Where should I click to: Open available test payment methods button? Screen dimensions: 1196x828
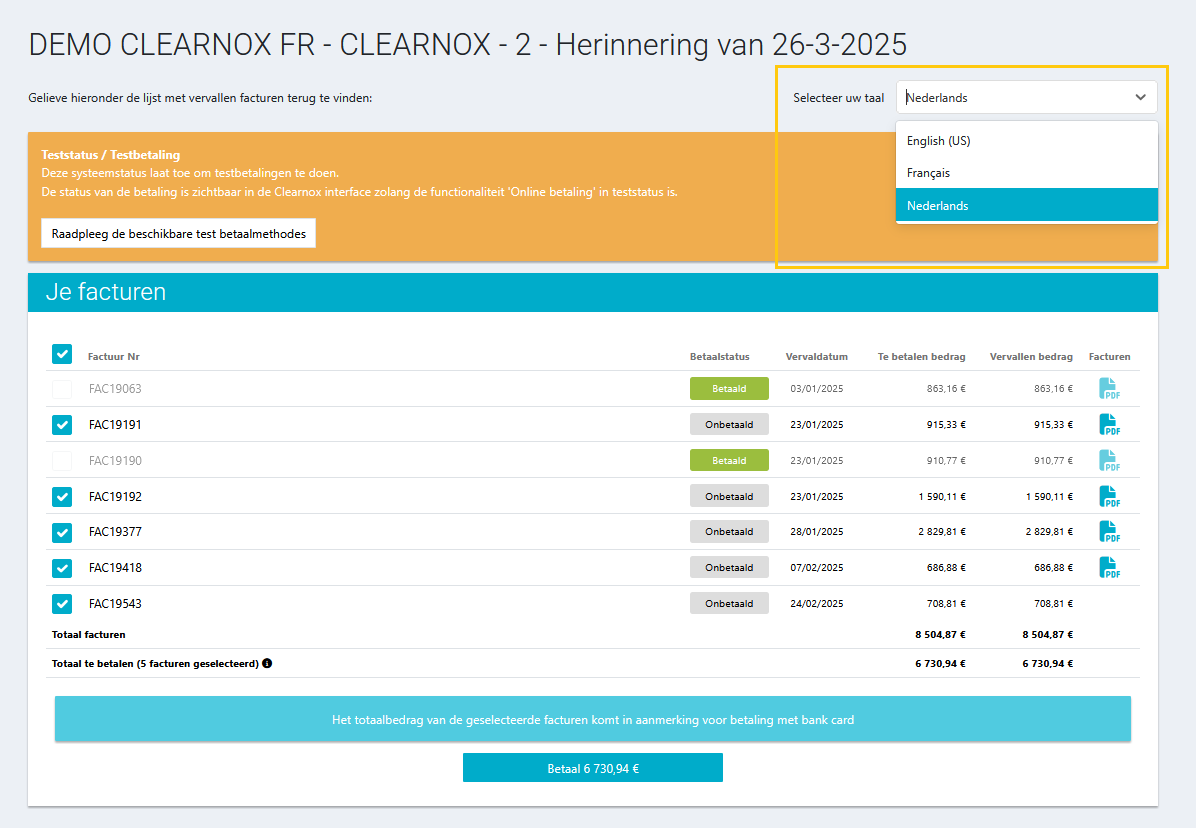click(178, 233)
